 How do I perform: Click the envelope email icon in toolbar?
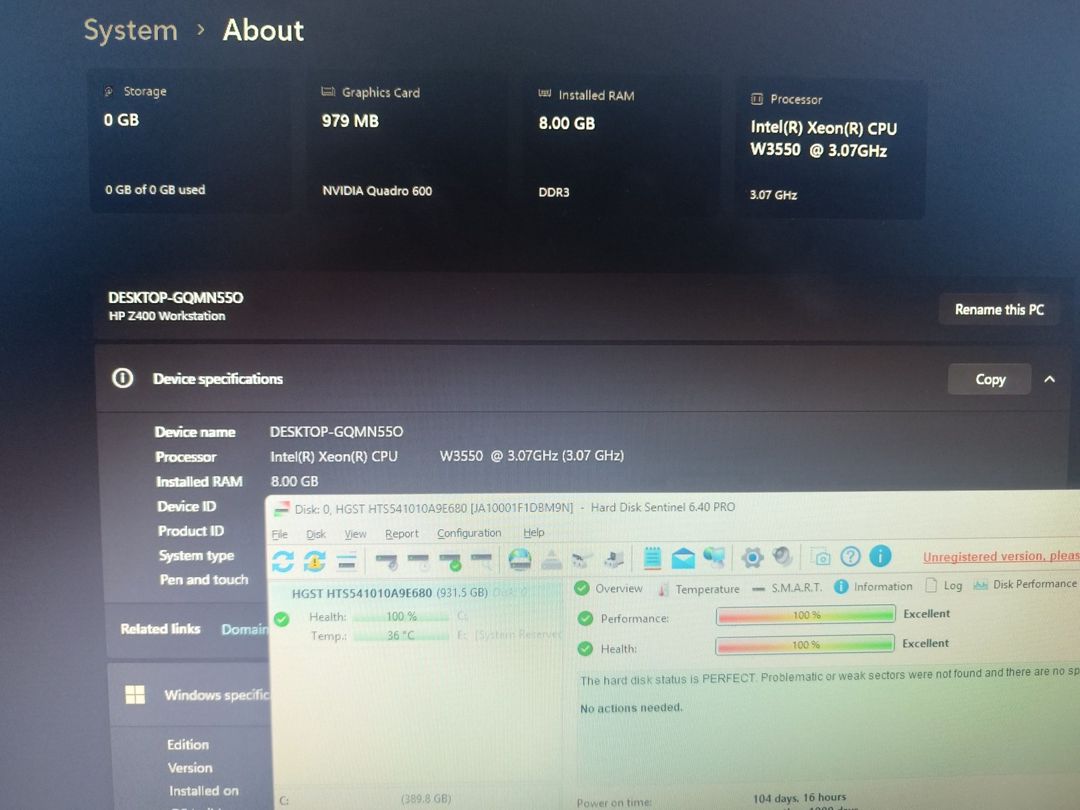[x=683, y=558]
